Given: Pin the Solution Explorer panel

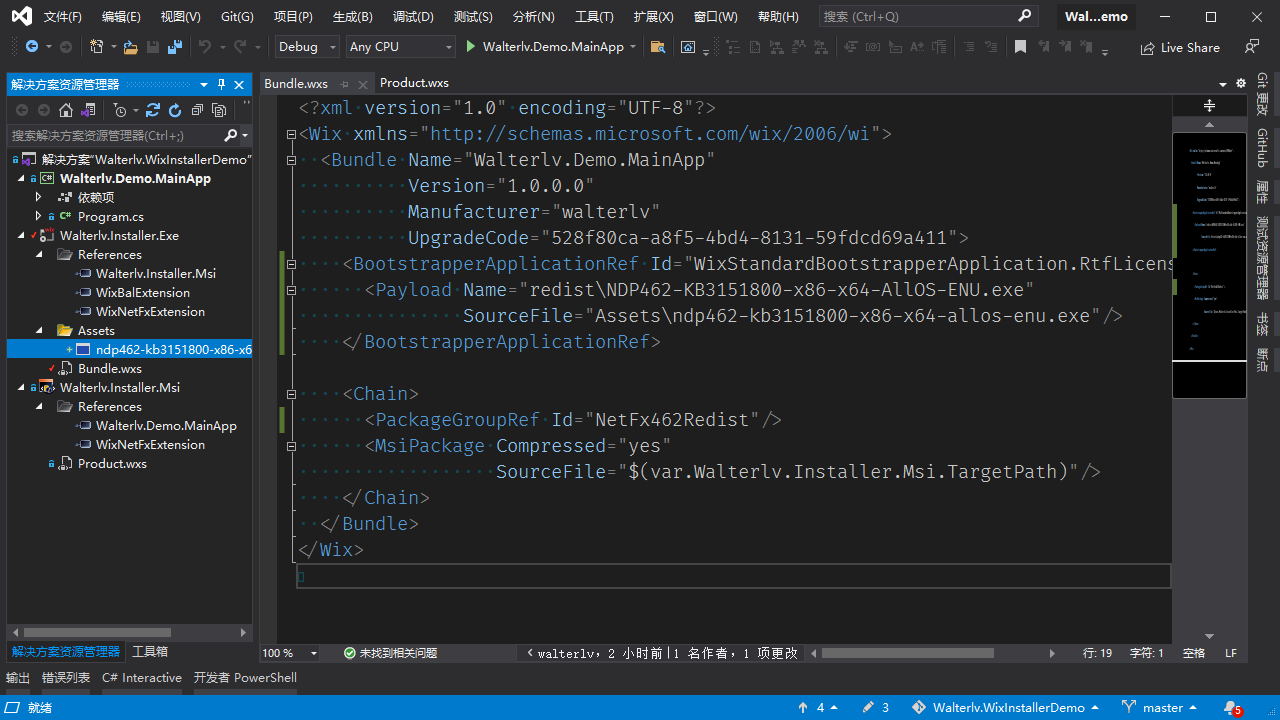Looking at the screenshot, I should 221,85.
